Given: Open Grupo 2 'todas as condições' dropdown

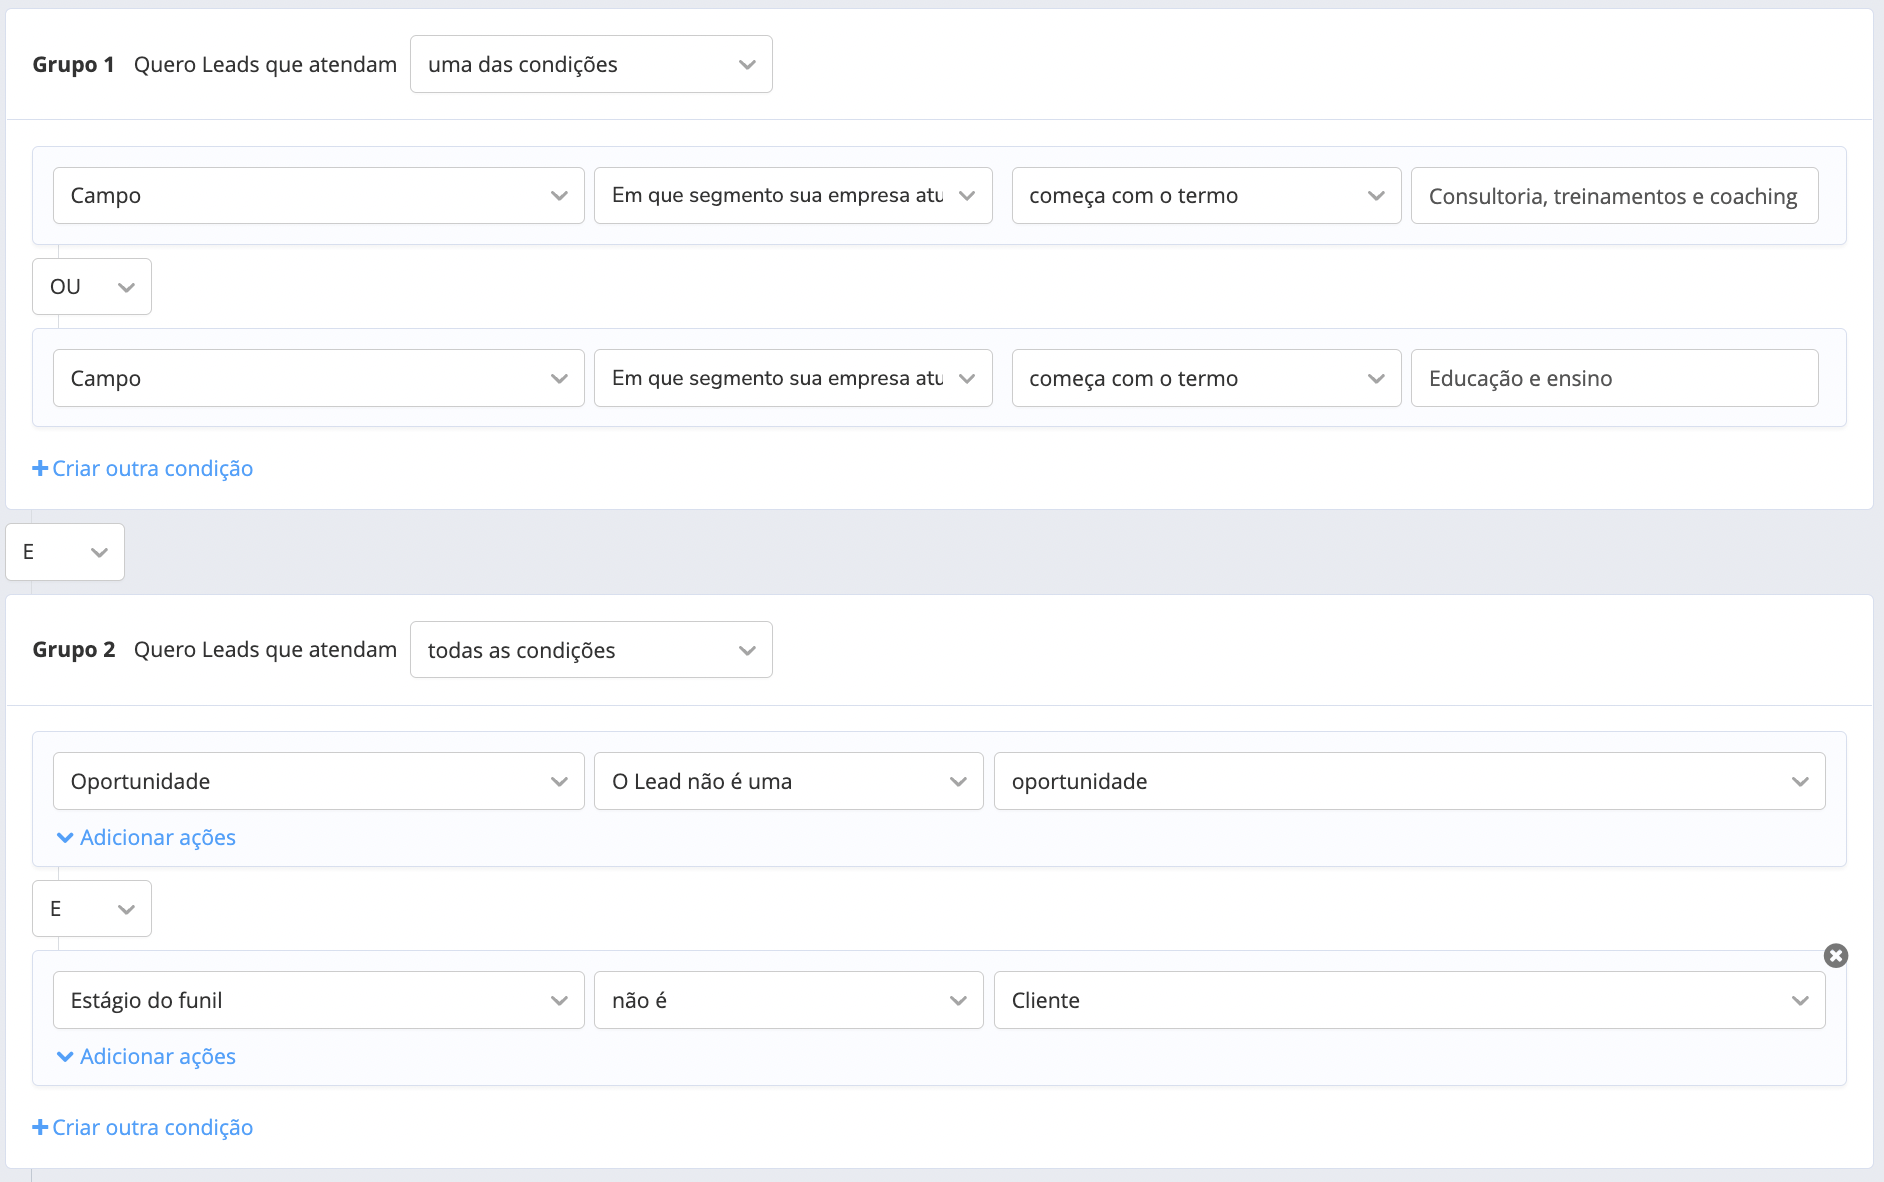Looking at the screenshot, I should pyautogui.click(x=591, y=650).
